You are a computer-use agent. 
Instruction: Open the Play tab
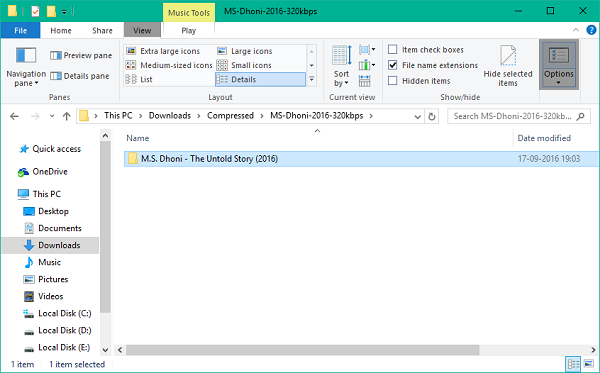[x=189, y=30]
